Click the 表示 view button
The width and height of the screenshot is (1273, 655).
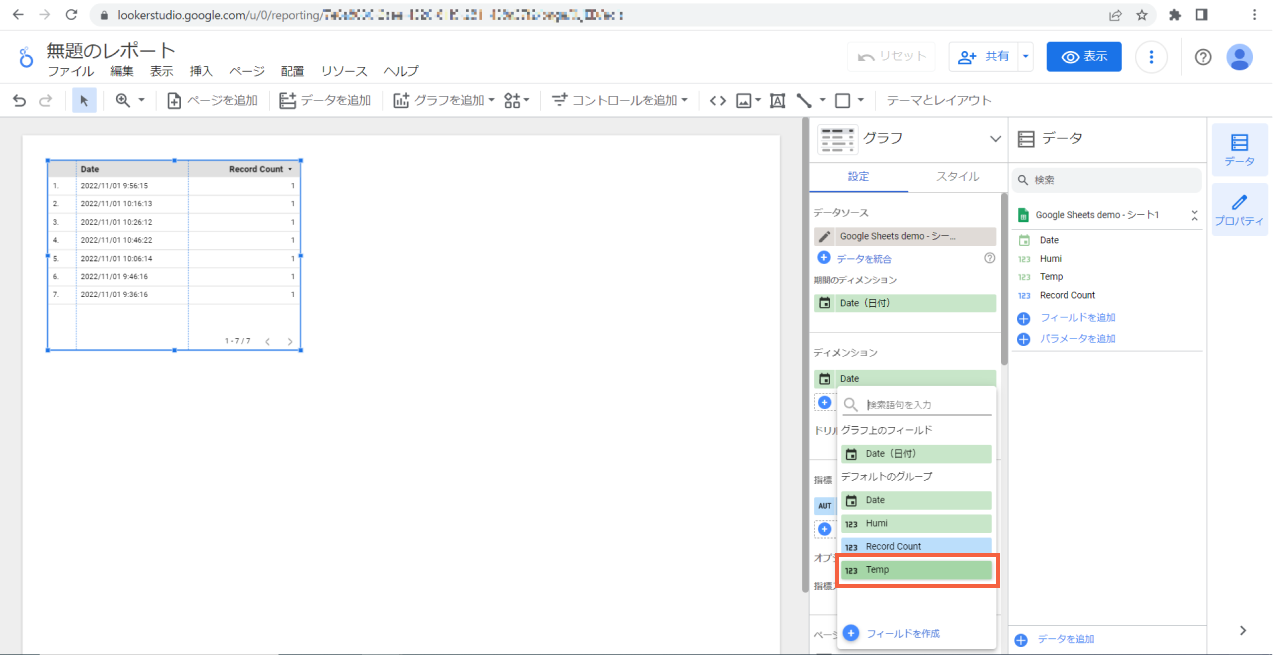coord(1084,57)
